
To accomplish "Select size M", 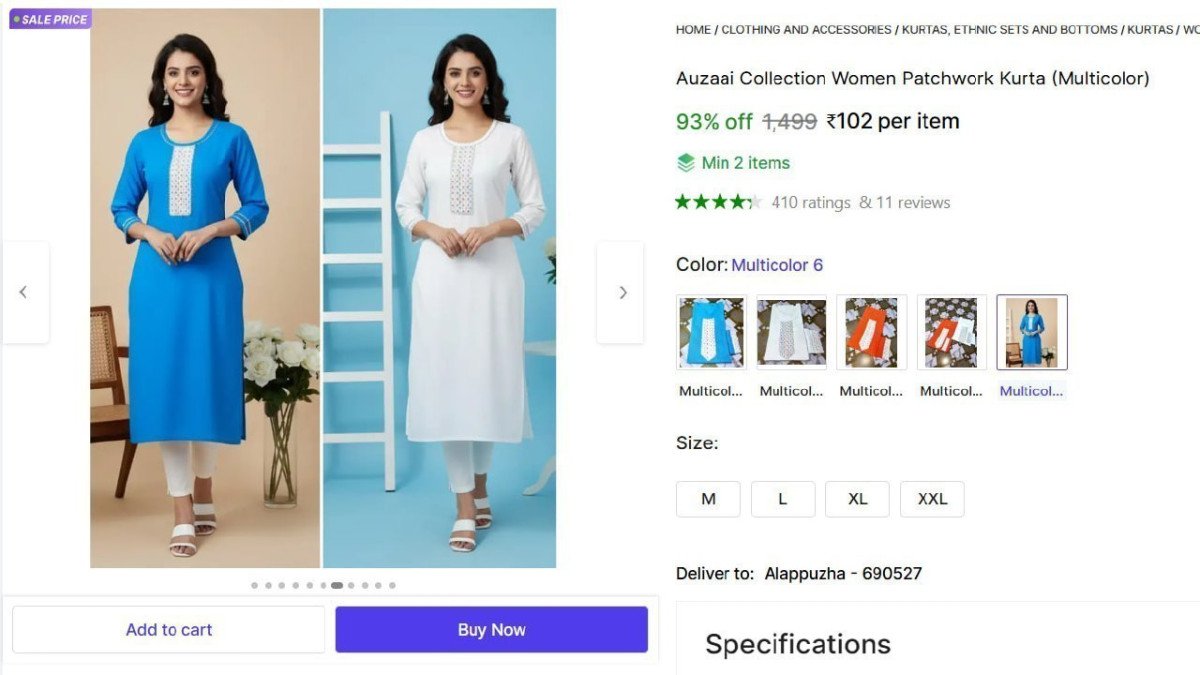I will pyautogui.click(x=708, y=498).
